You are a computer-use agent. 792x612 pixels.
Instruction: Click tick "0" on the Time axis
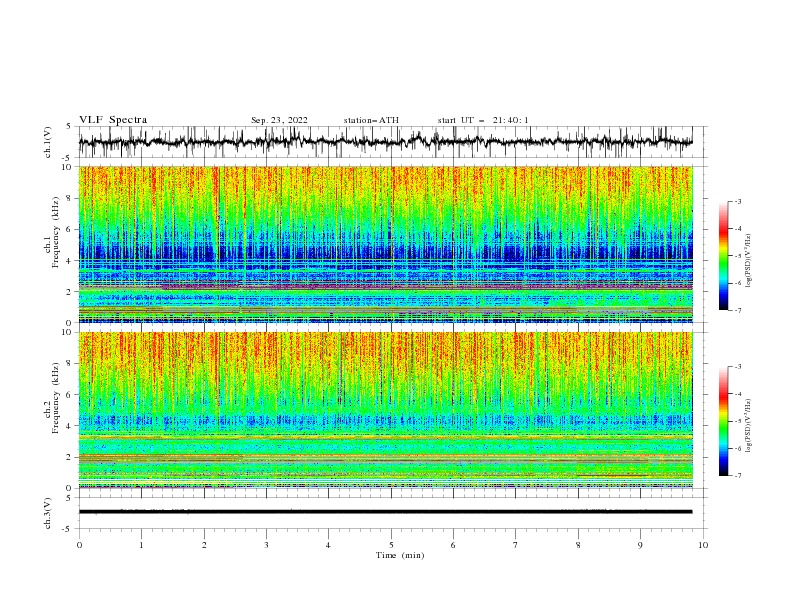[x=79, y=545]
